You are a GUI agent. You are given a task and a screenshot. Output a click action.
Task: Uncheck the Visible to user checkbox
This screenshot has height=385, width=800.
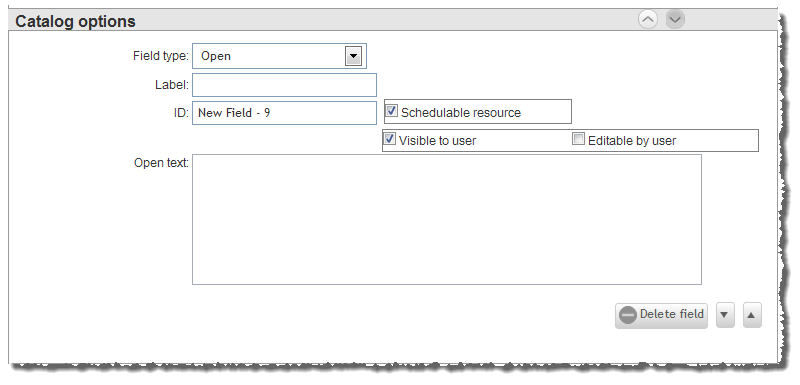tap(390, 139)
